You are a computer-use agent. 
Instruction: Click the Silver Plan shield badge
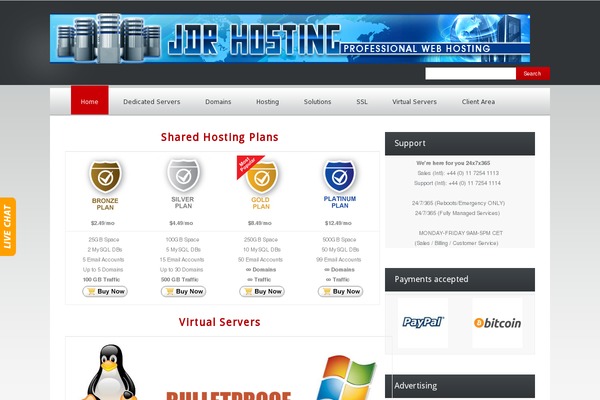pos(183,175)
